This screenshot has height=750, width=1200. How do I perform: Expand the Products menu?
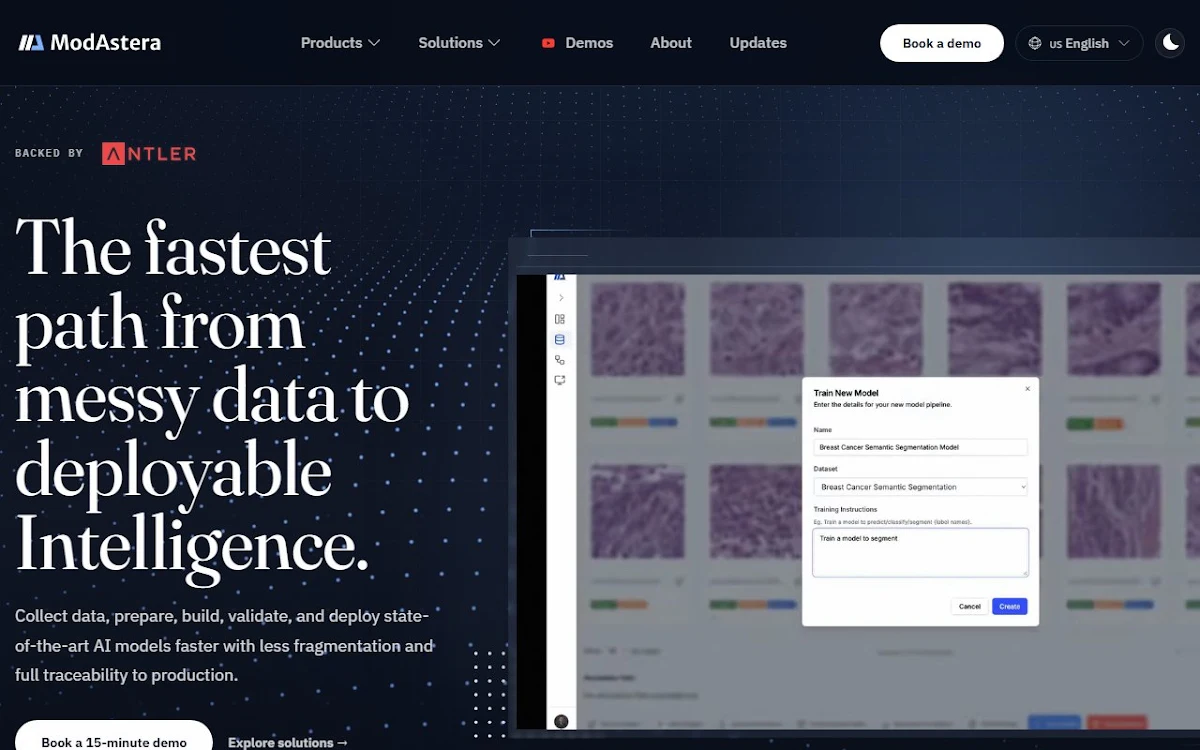coord(340,43)
